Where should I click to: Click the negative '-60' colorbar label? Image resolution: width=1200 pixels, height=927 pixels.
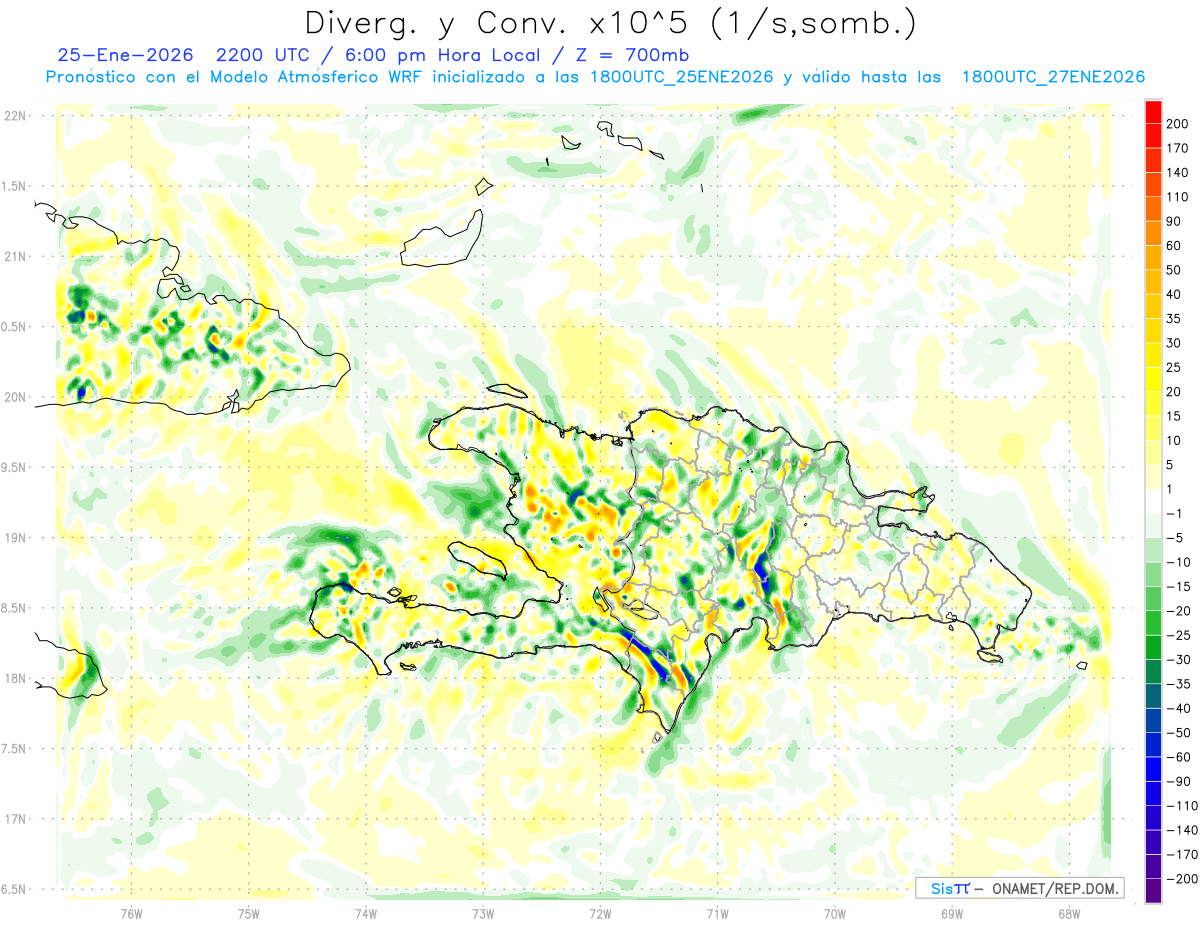click(x=1178, y=757)
